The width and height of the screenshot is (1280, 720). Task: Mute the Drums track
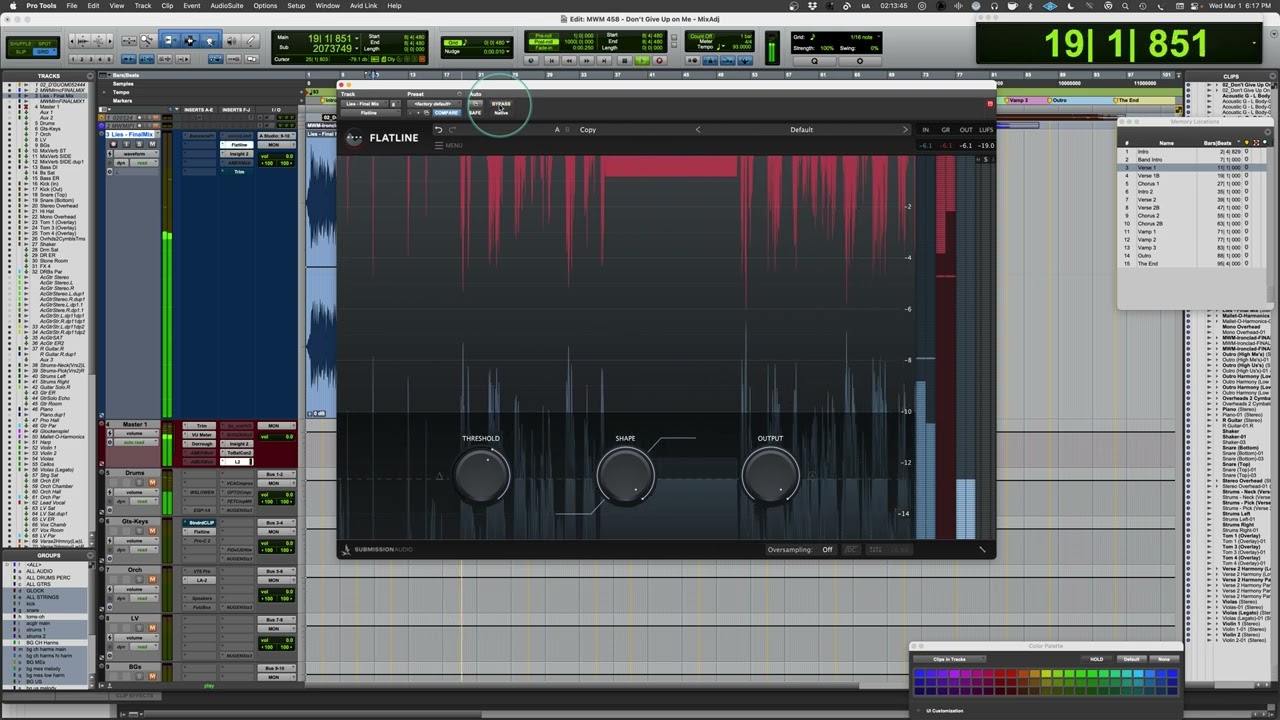[152, 483]
